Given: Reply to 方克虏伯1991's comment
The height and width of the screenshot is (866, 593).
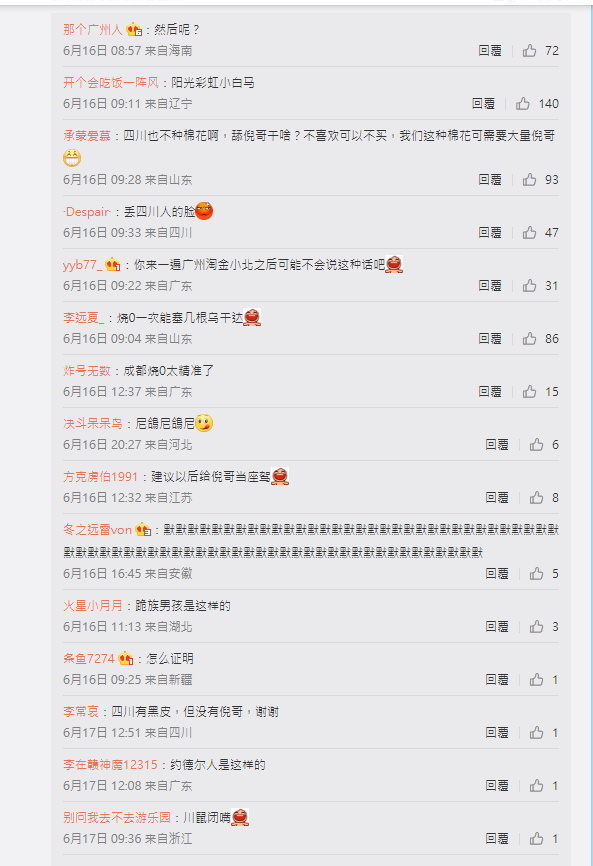Looking at the screenshot, I should [496, 498].
